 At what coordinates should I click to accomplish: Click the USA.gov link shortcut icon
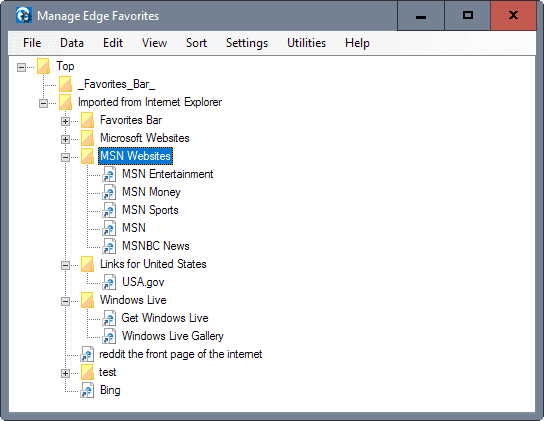[109, 282]
